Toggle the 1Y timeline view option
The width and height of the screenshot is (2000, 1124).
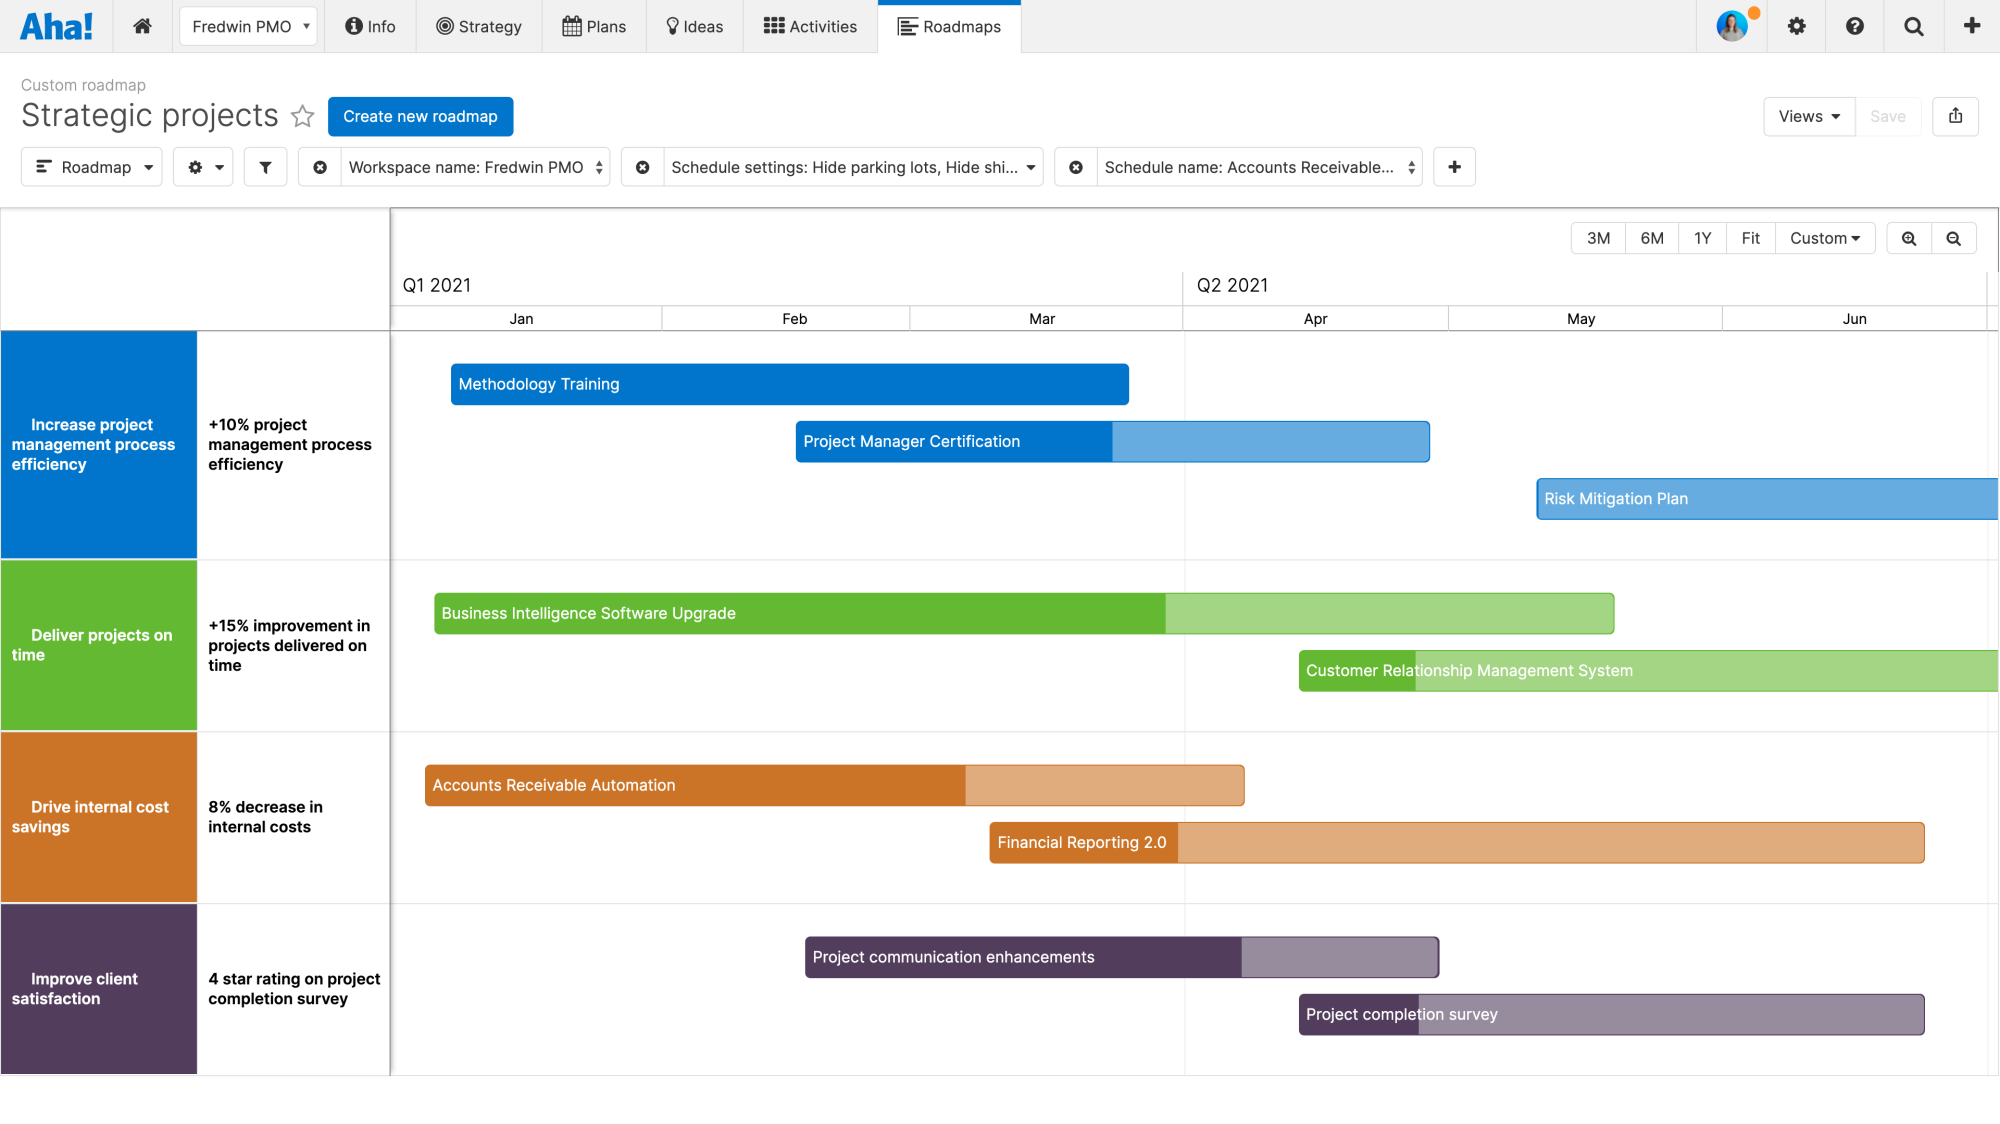1702,238
